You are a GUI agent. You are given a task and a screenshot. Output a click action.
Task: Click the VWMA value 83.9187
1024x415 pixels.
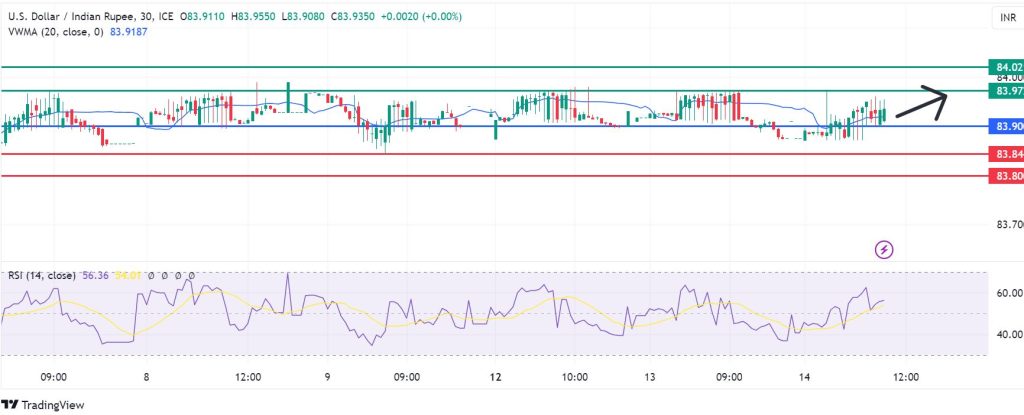click(x=129, y=31)
